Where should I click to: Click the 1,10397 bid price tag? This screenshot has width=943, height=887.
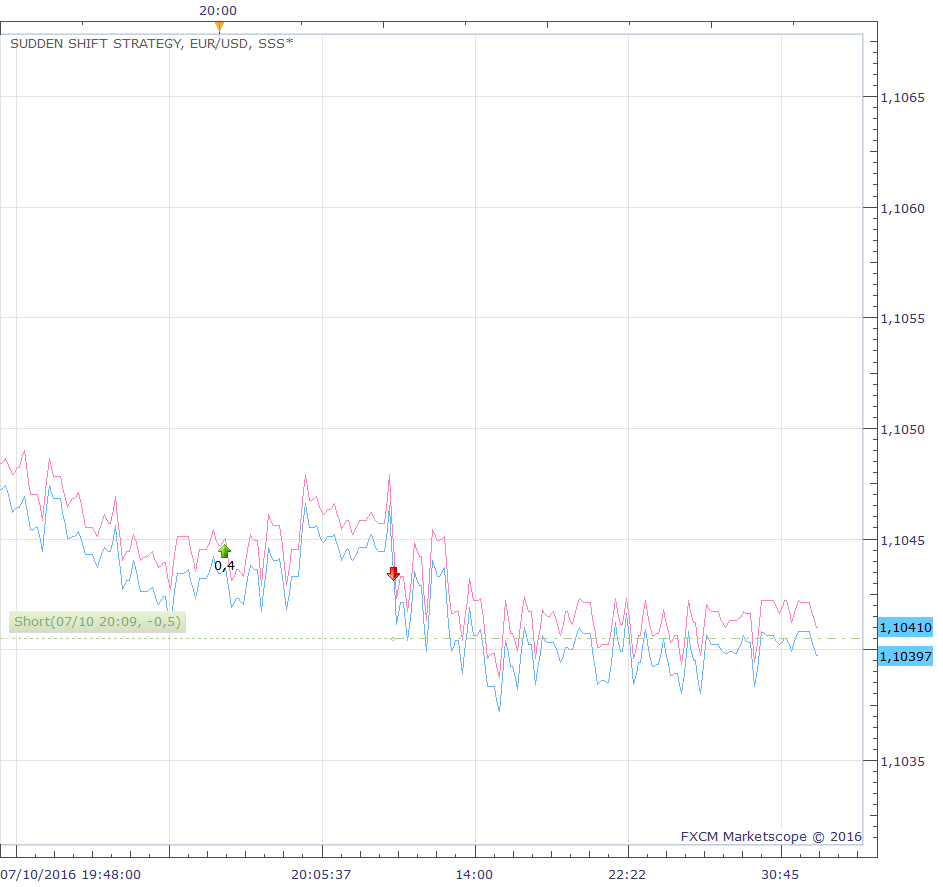click(905, 656)
